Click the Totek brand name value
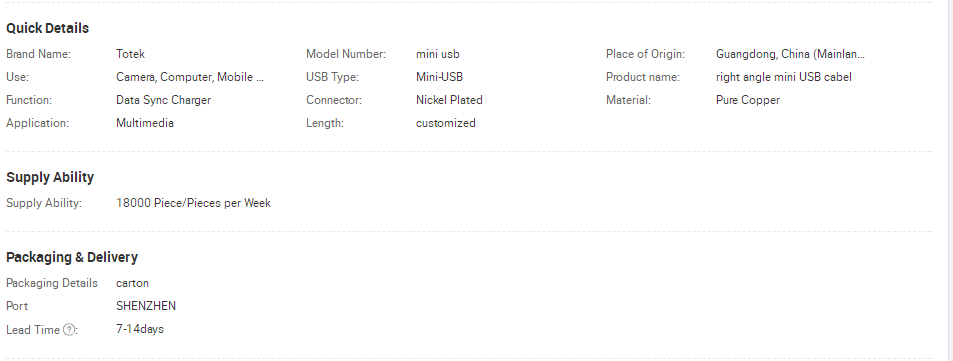This screenshot has height=361, width=953. coord(130,54)
